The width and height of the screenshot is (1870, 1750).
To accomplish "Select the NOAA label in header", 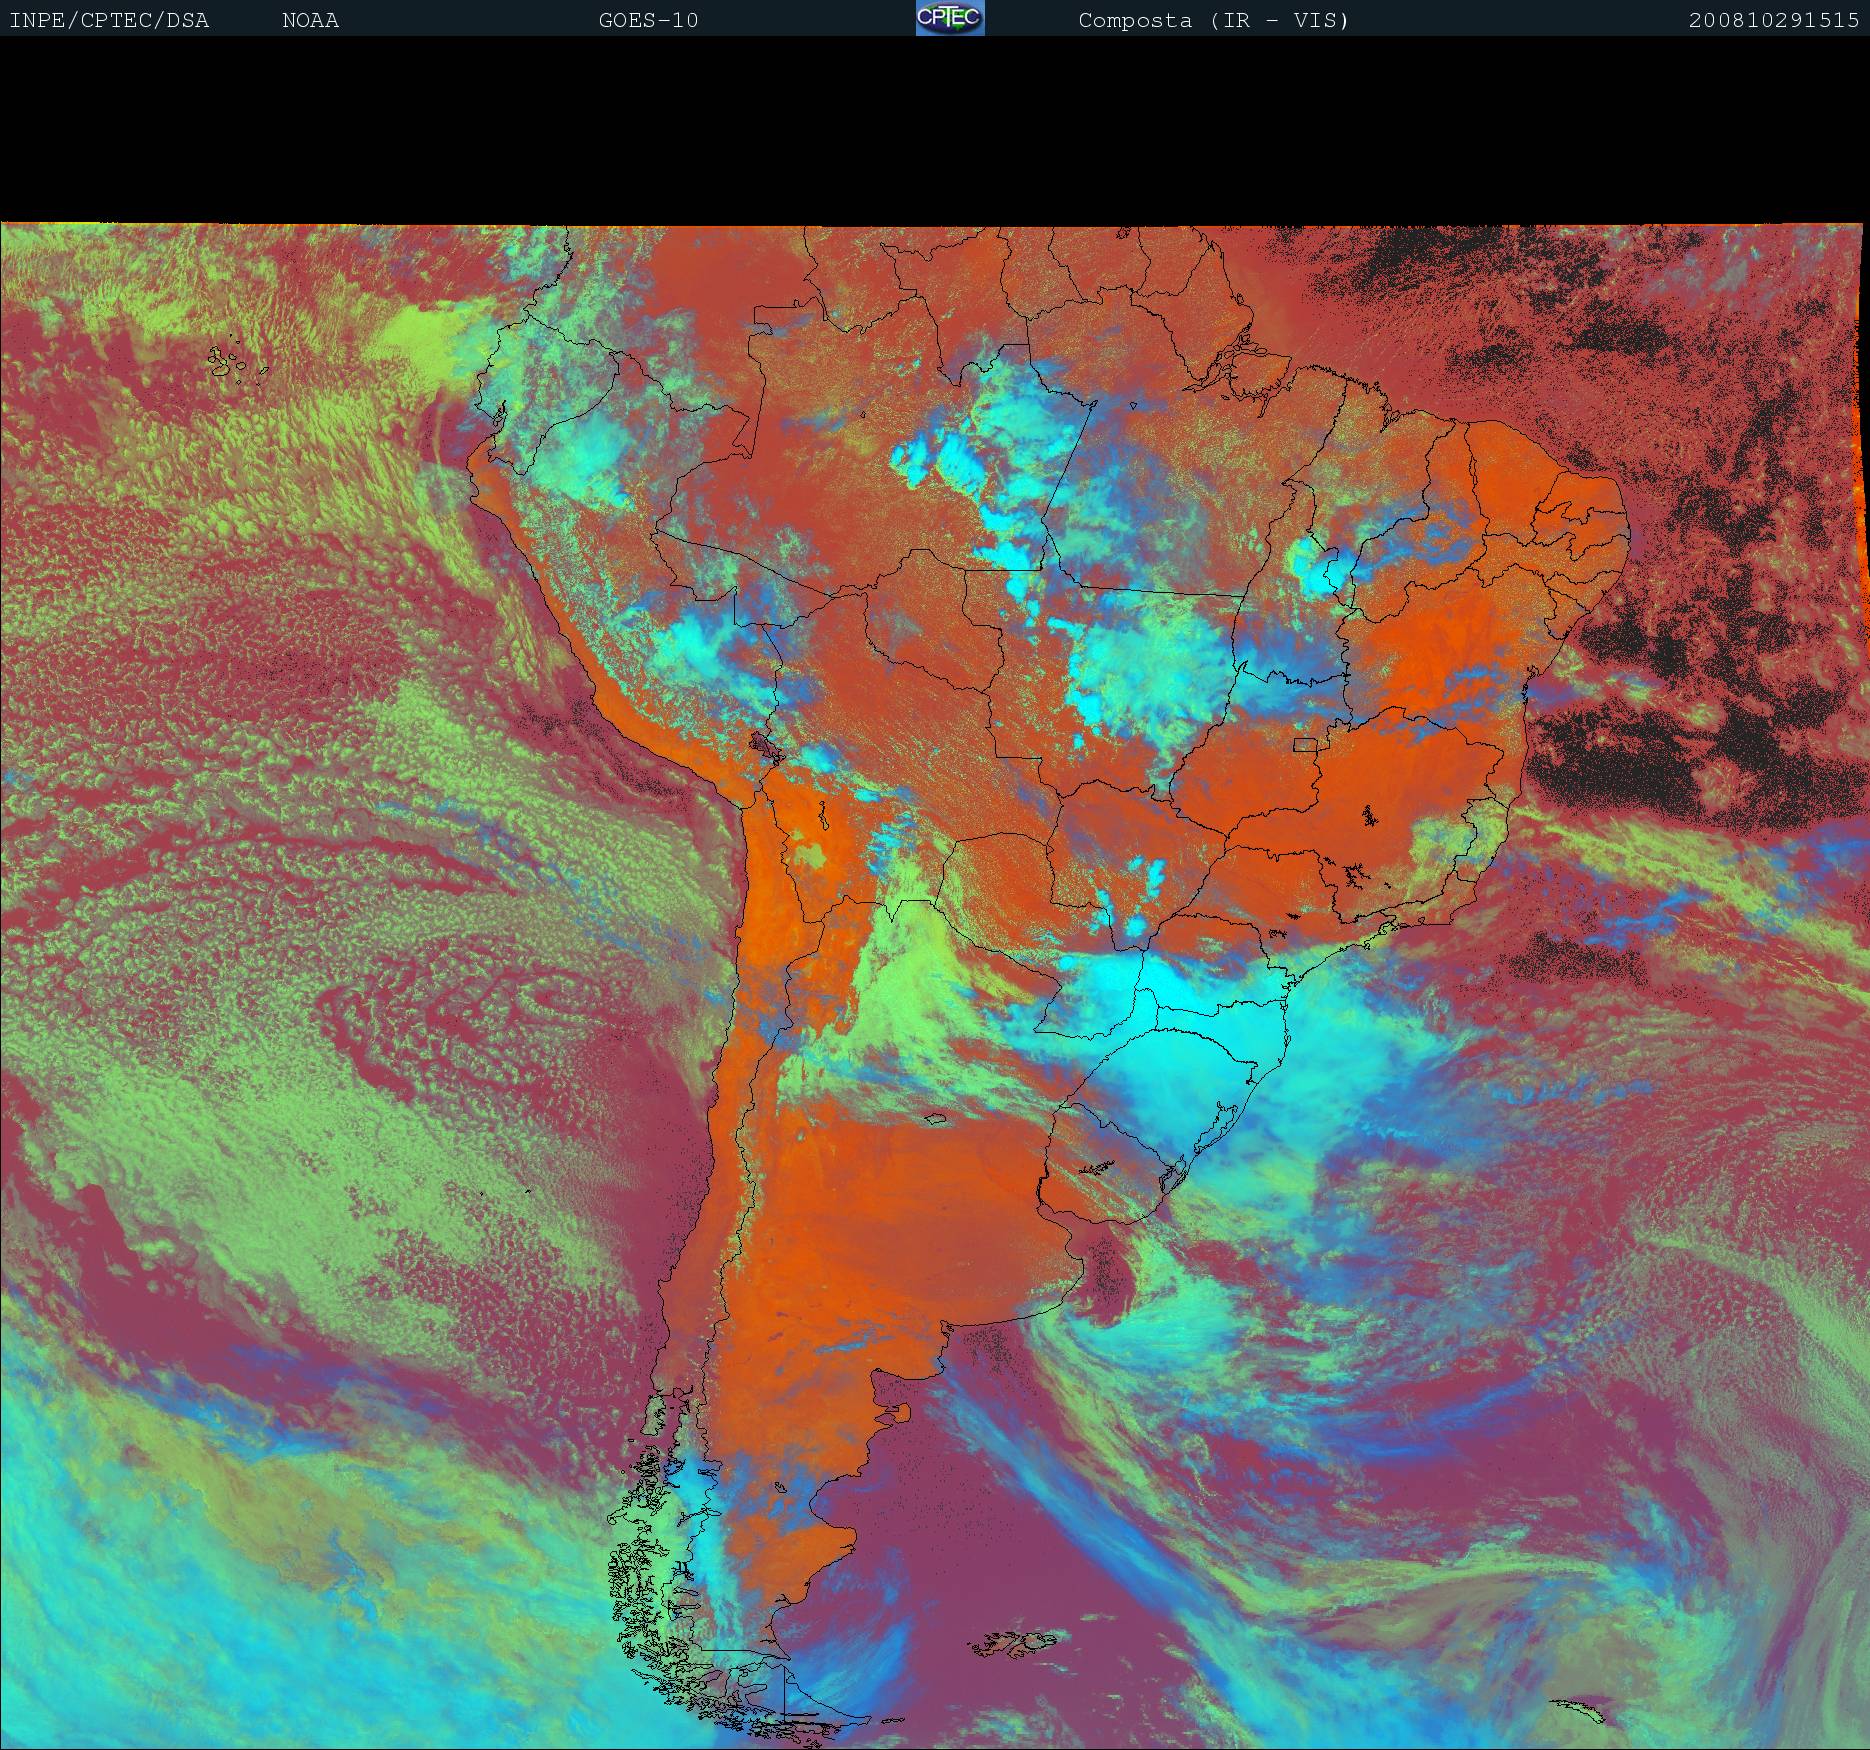I will tap(310, 20).
